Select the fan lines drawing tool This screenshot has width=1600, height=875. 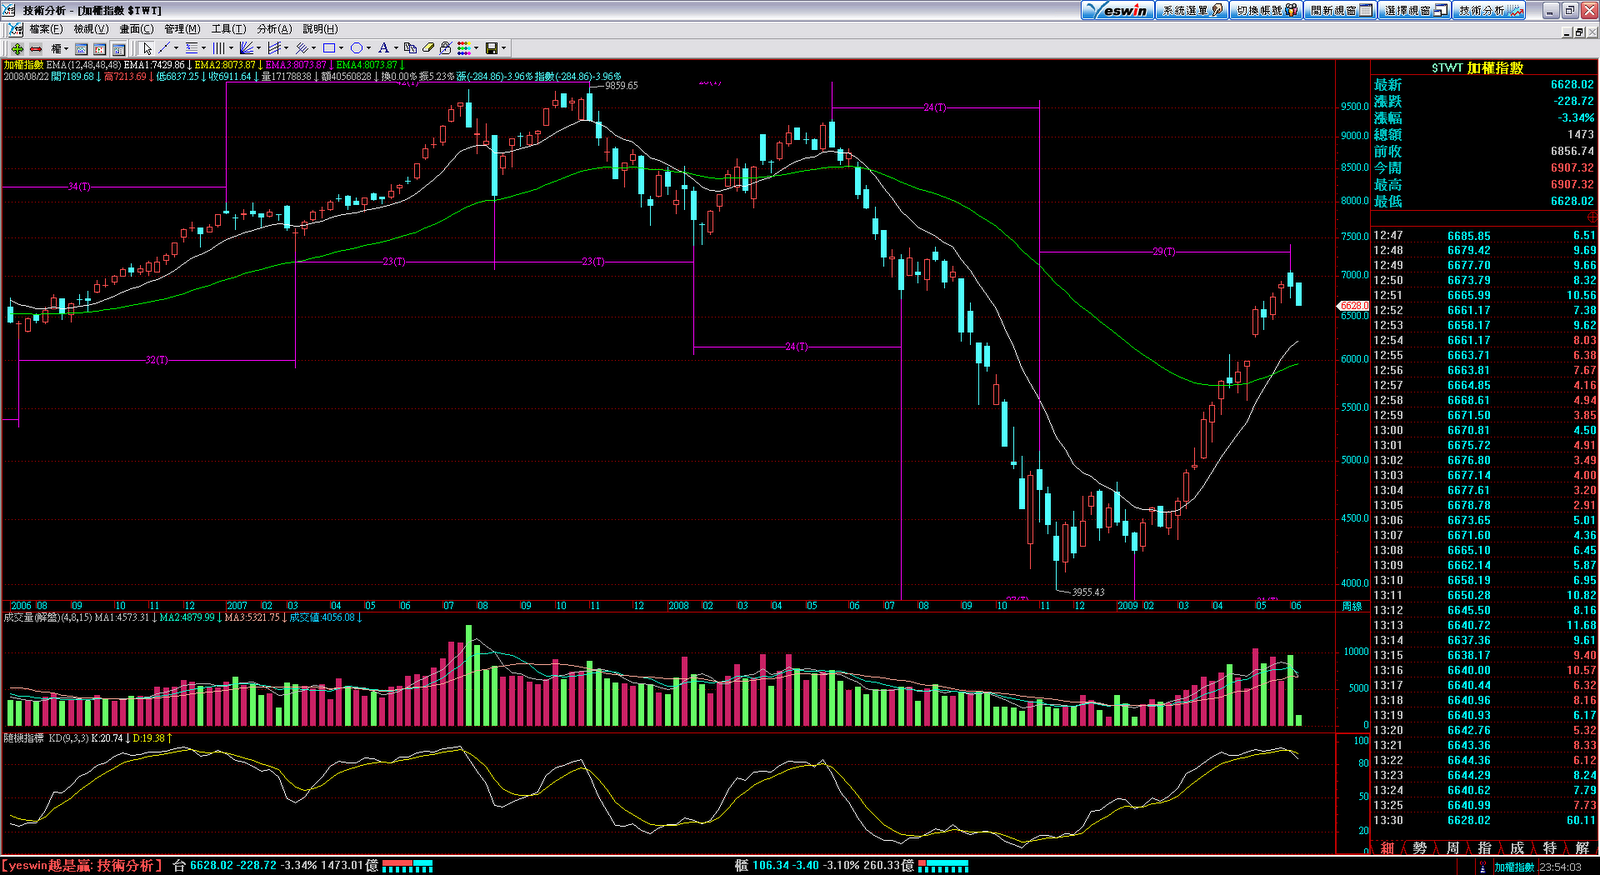(x=246, y=48)
